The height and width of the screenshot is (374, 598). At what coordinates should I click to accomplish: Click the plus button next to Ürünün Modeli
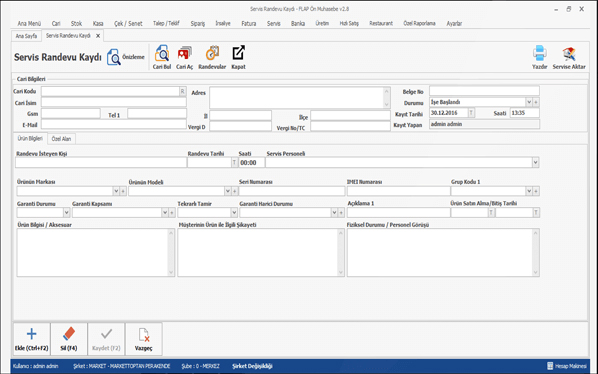click(x=235, y=191)
